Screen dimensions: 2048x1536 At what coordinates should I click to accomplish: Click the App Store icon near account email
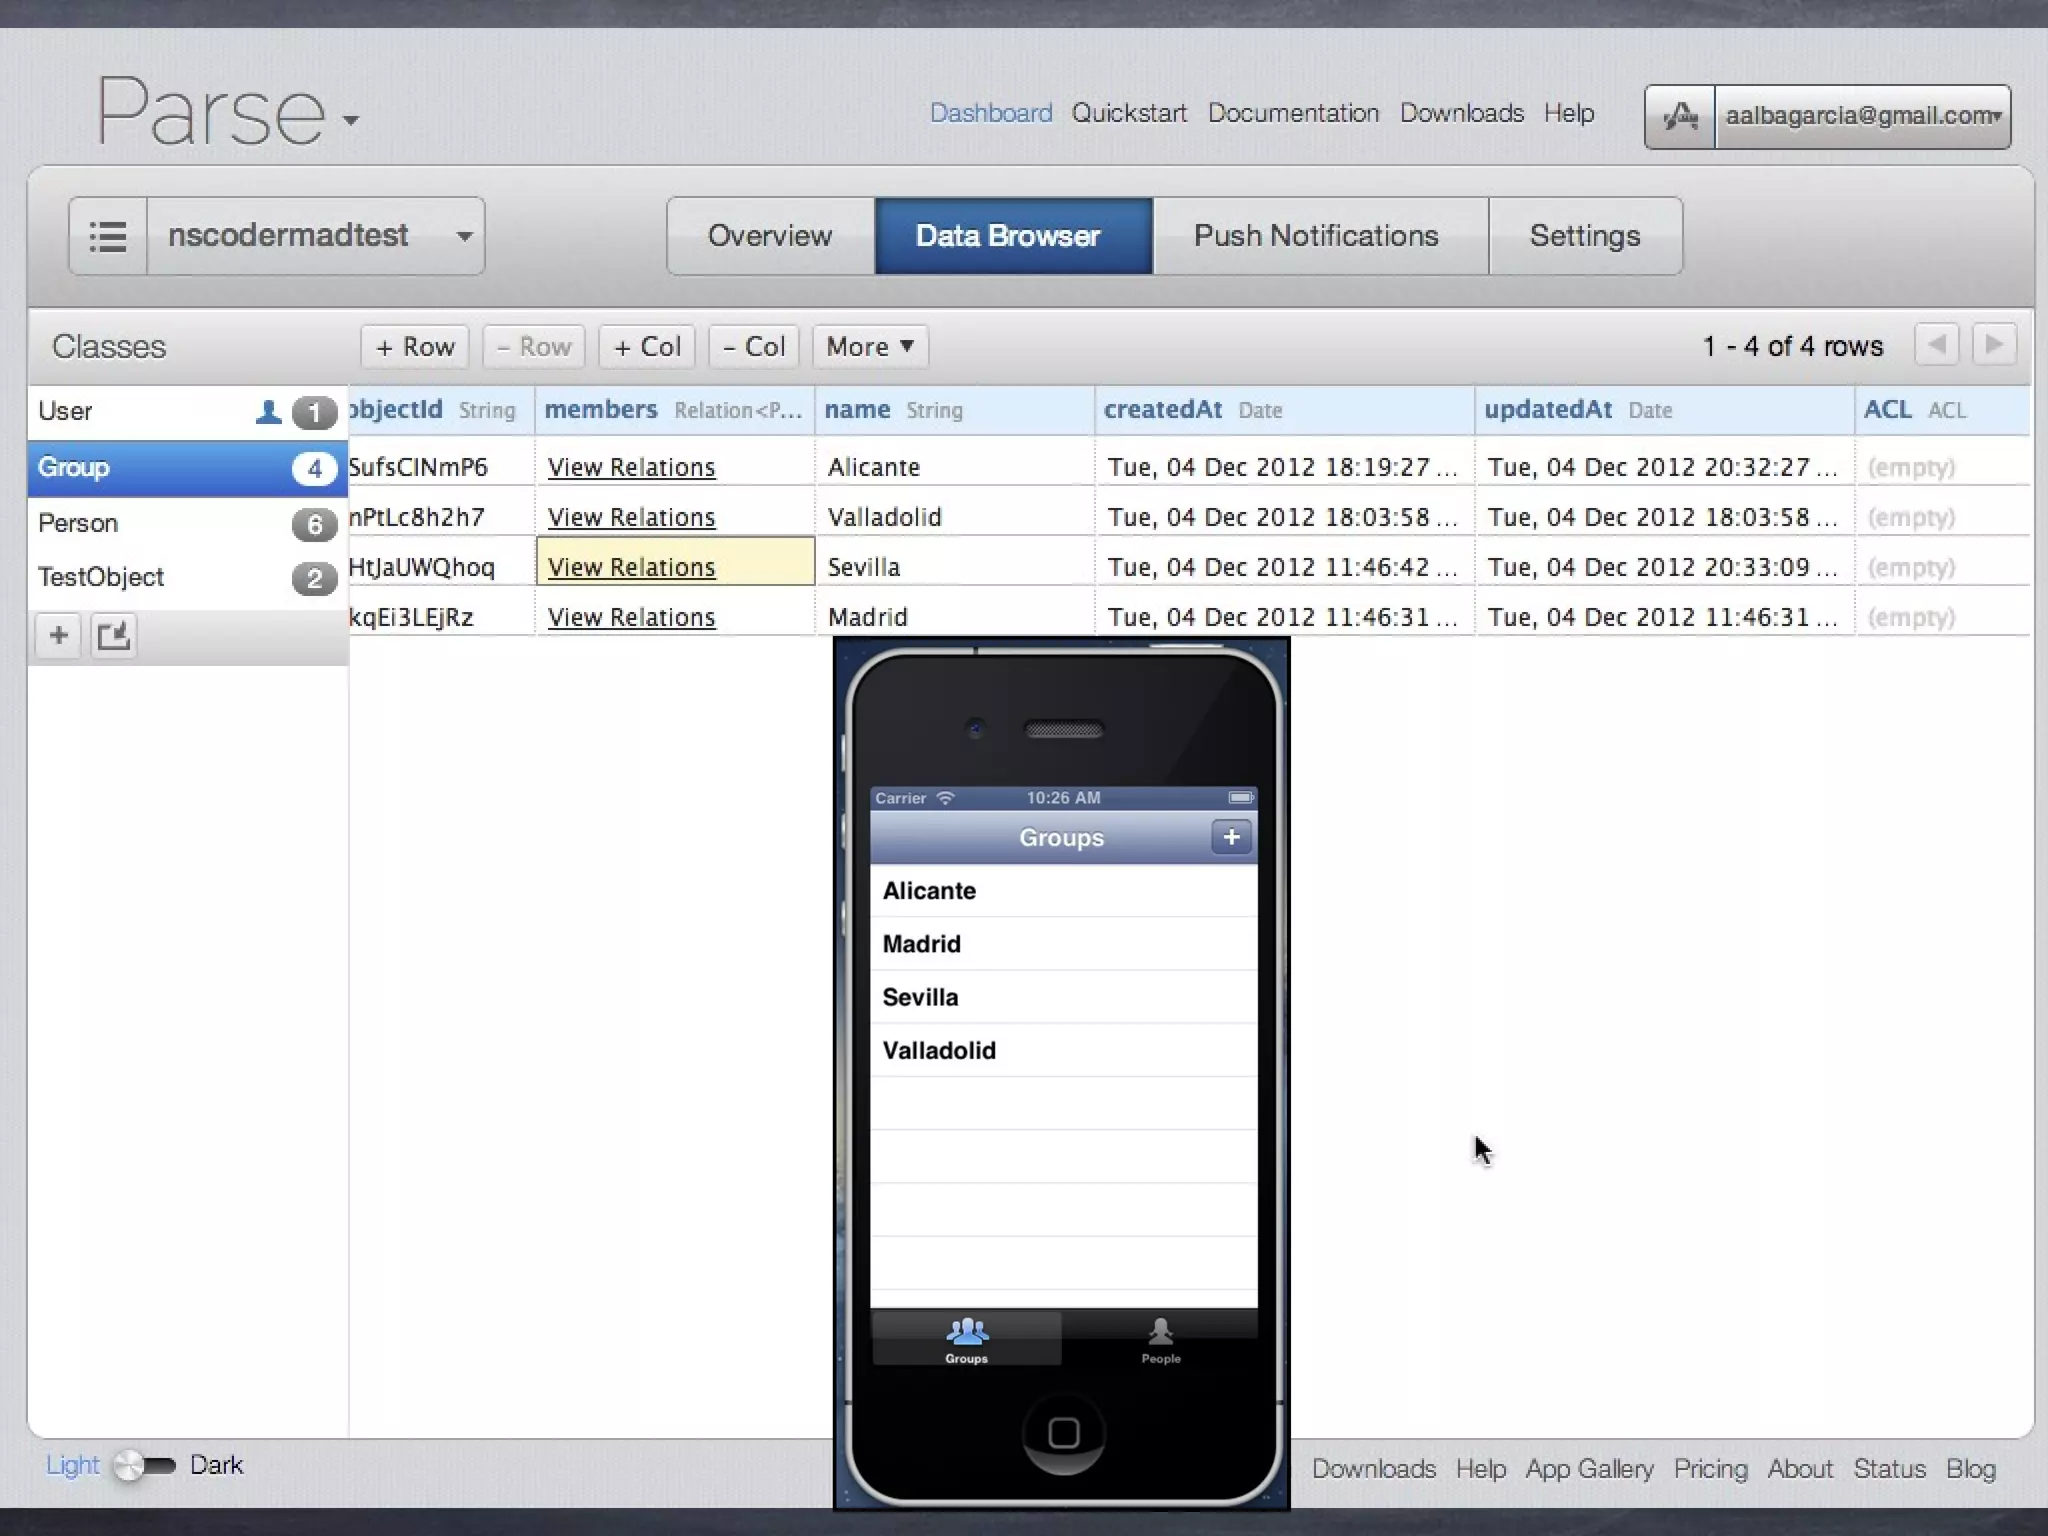[x=1680, y=117]
